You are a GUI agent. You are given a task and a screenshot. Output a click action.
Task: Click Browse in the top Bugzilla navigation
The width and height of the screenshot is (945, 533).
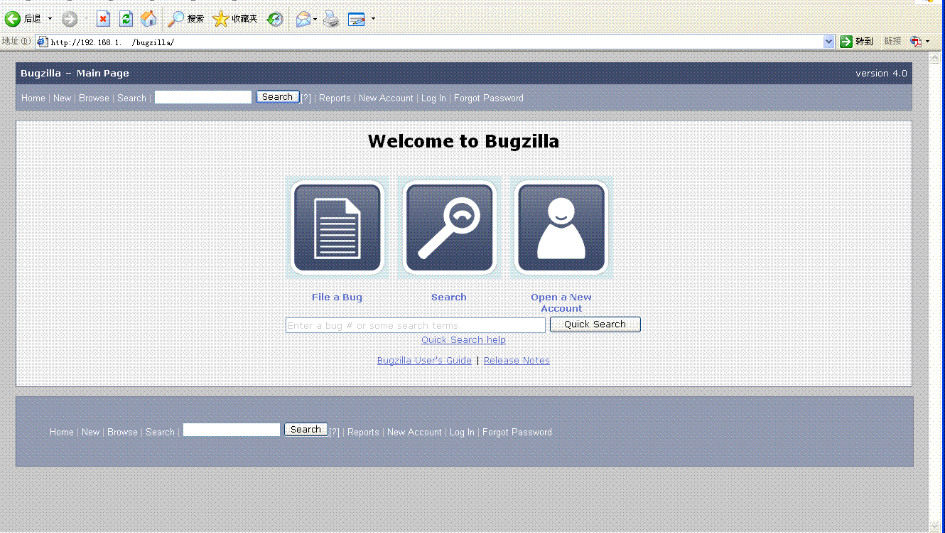(94, 98)
